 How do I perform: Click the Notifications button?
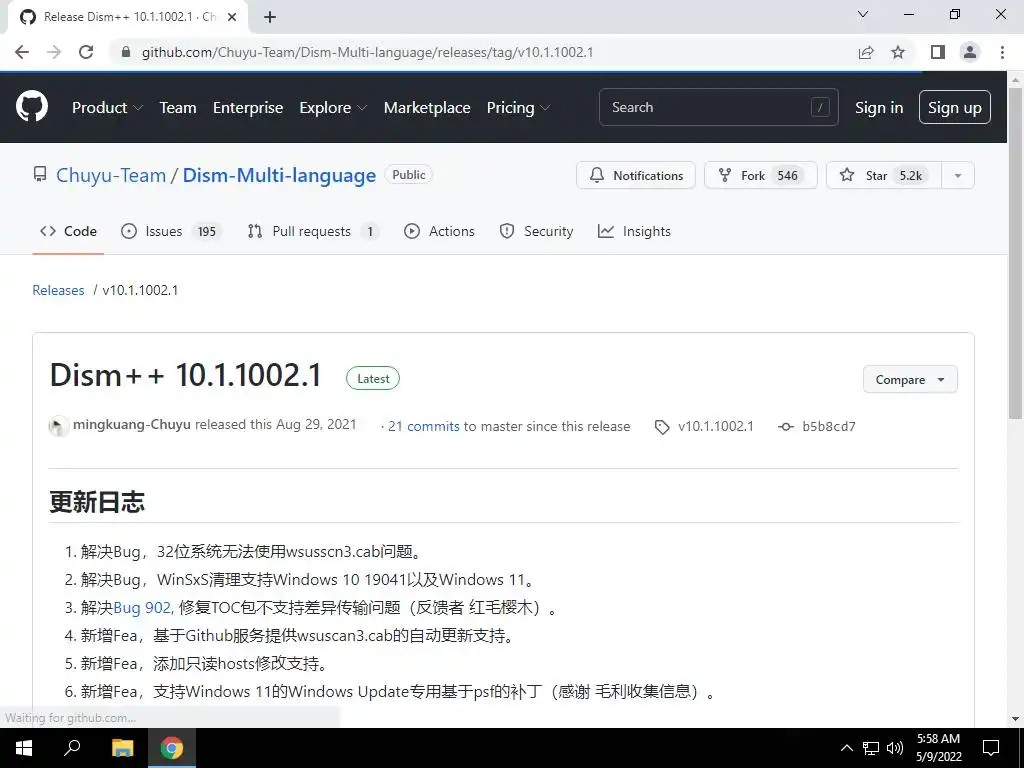point(636,175)
